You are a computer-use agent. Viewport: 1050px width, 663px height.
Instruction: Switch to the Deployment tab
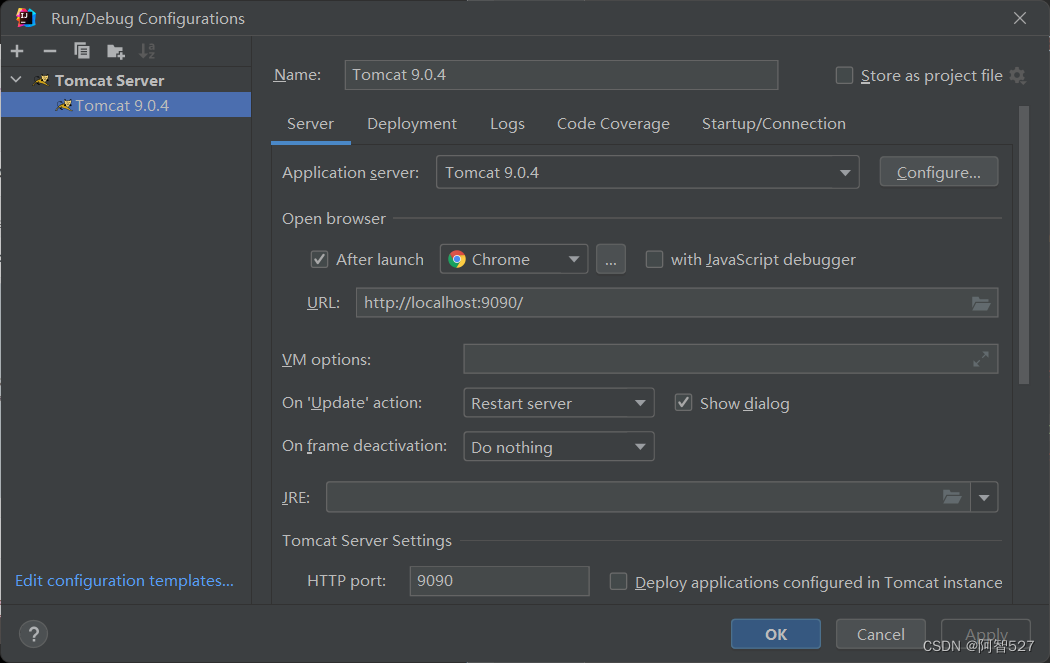coord(412,124)
